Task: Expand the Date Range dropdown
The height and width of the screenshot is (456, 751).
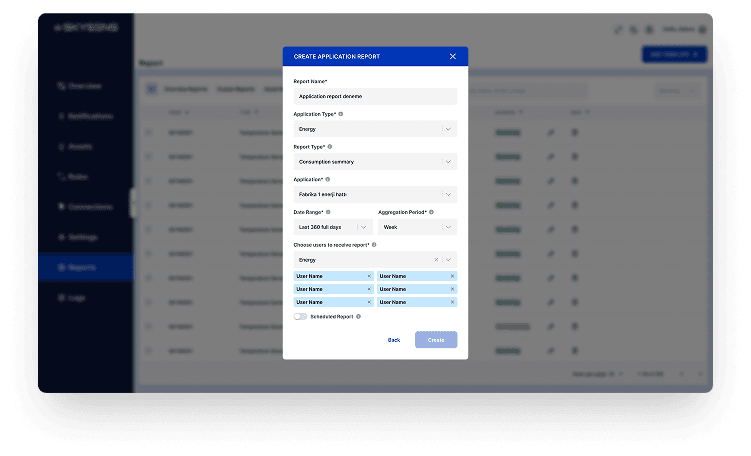Action: [364, 227]
